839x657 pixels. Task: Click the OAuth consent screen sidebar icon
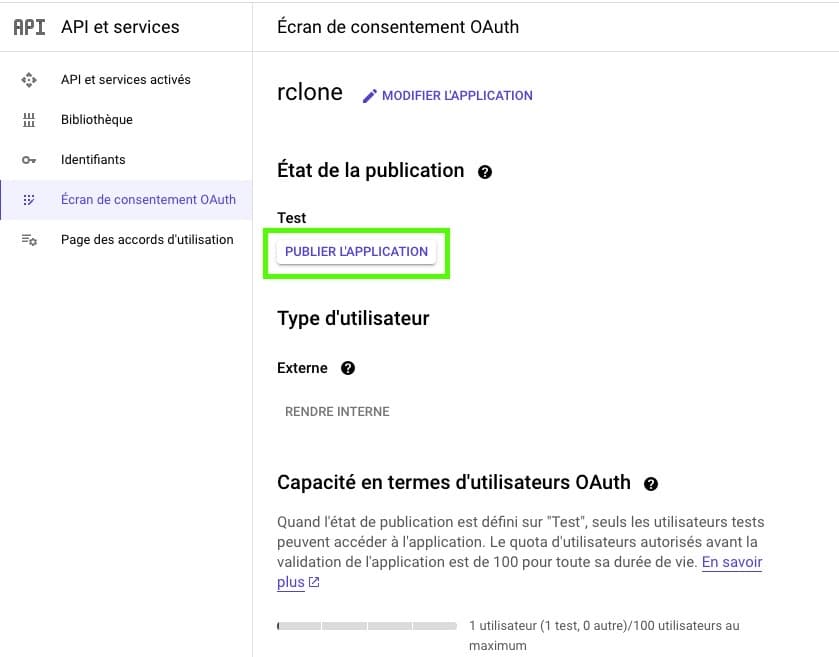pos(29,200)
